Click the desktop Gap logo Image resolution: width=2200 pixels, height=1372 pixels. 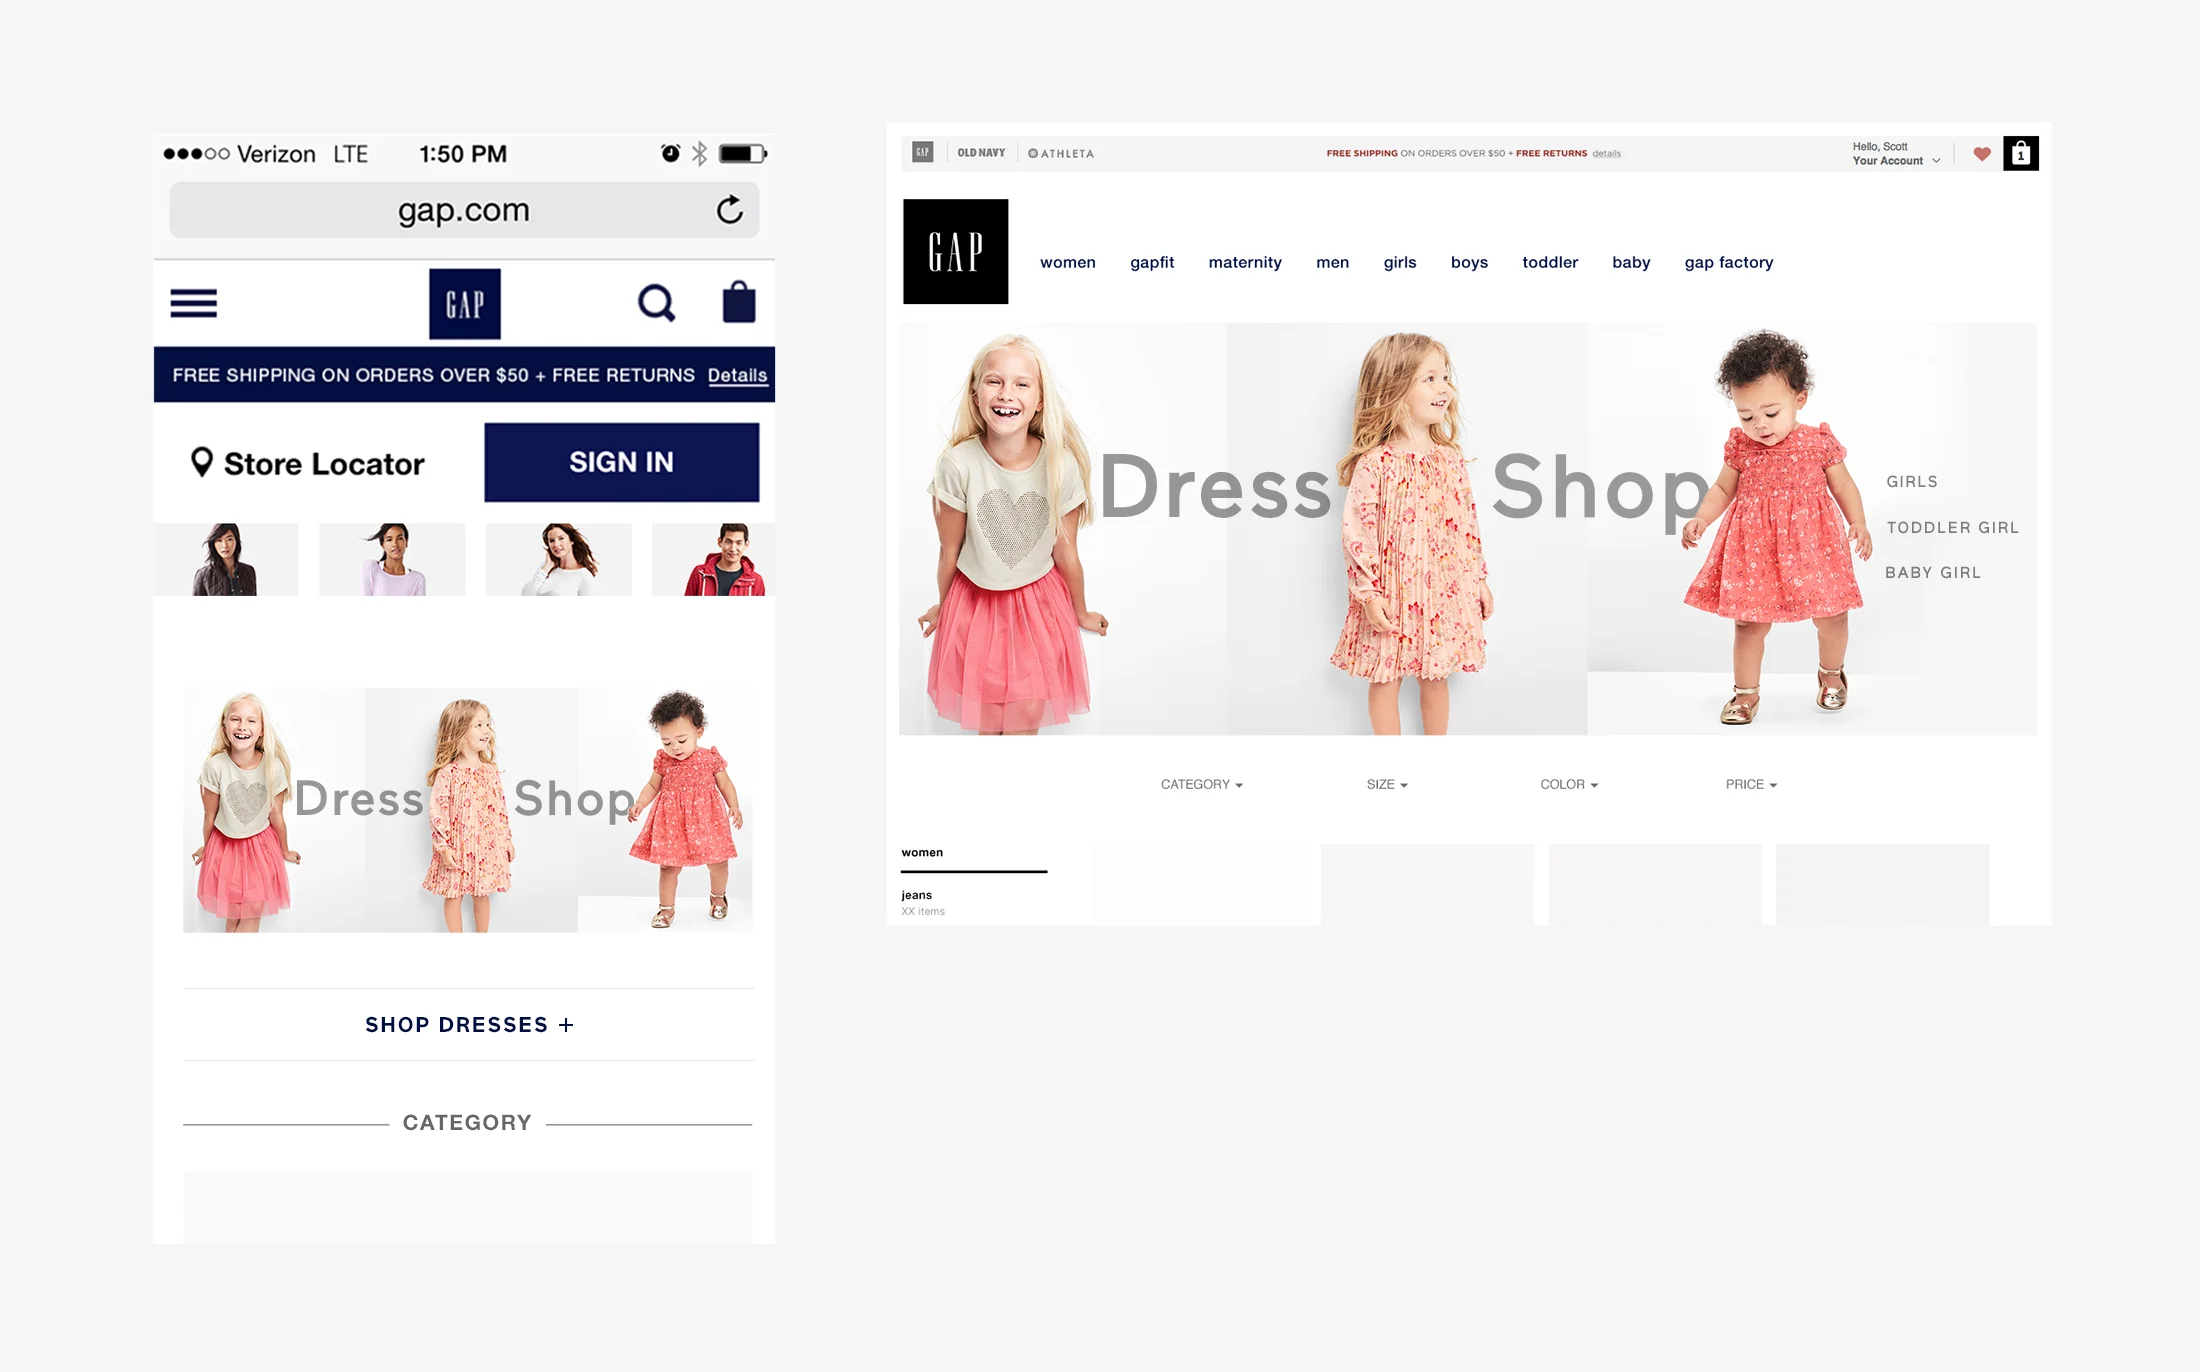click(955, 252)
